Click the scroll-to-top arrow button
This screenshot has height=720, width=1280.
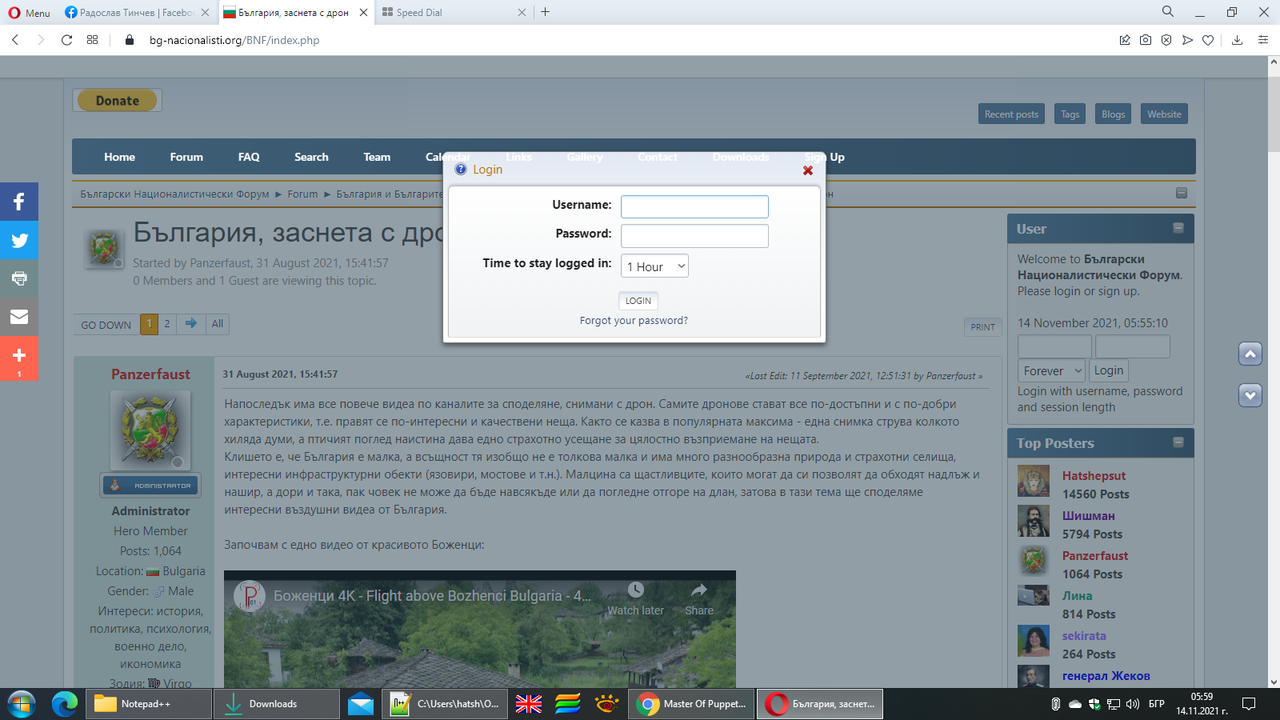coord(1250,354)
